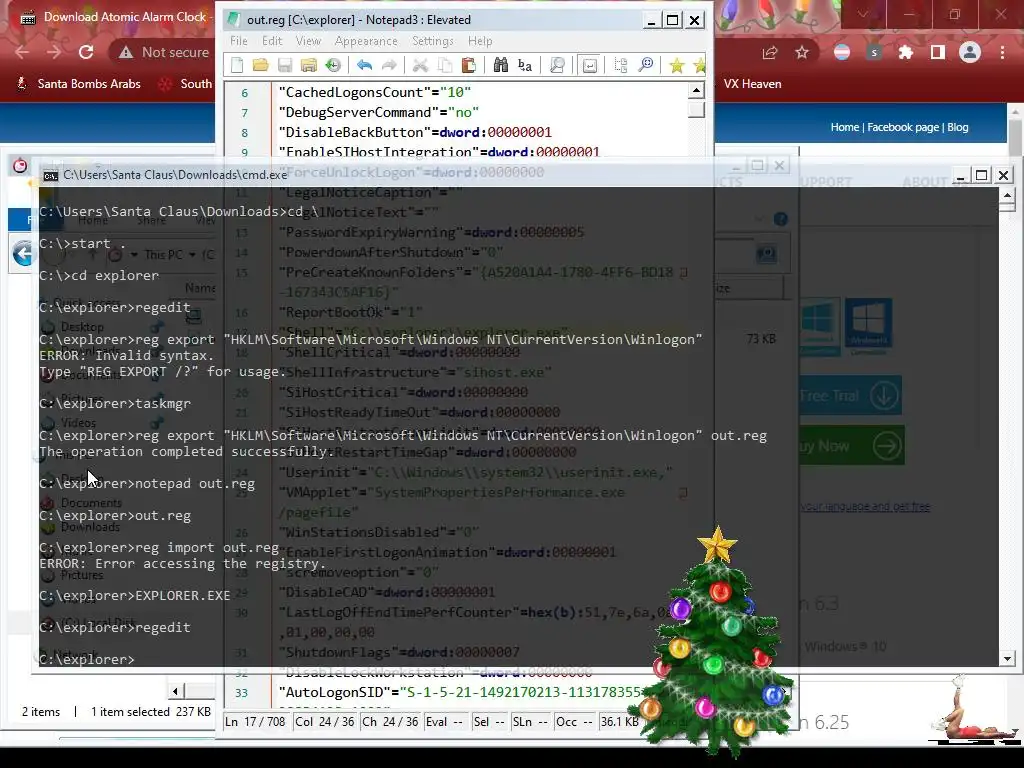
Task: Reload the page in Chrome
Action: click(86, 52)
